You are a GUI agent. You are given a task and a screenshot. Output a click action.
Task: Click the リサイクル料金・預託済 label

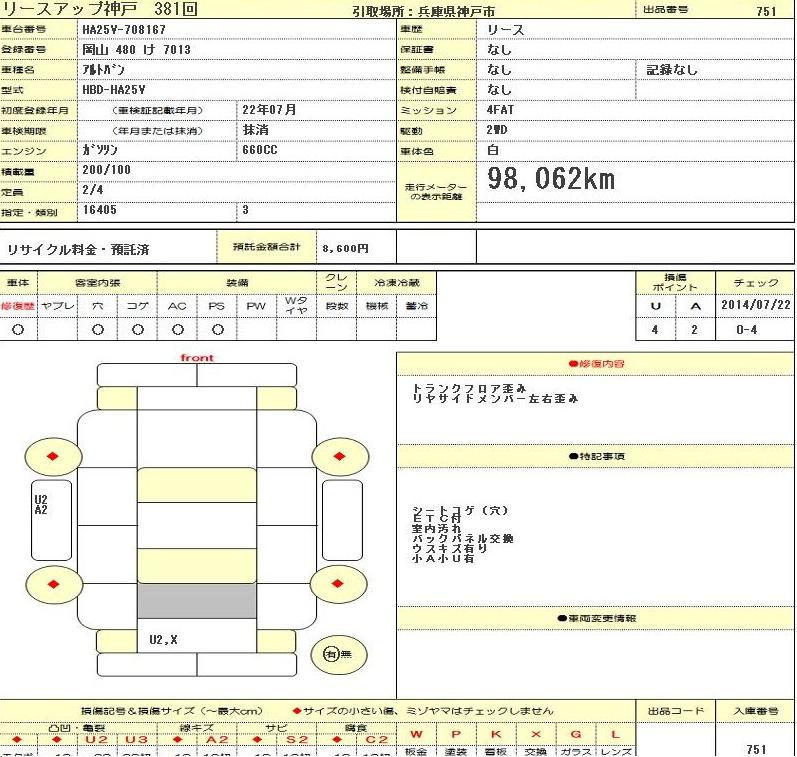[78, 250]
